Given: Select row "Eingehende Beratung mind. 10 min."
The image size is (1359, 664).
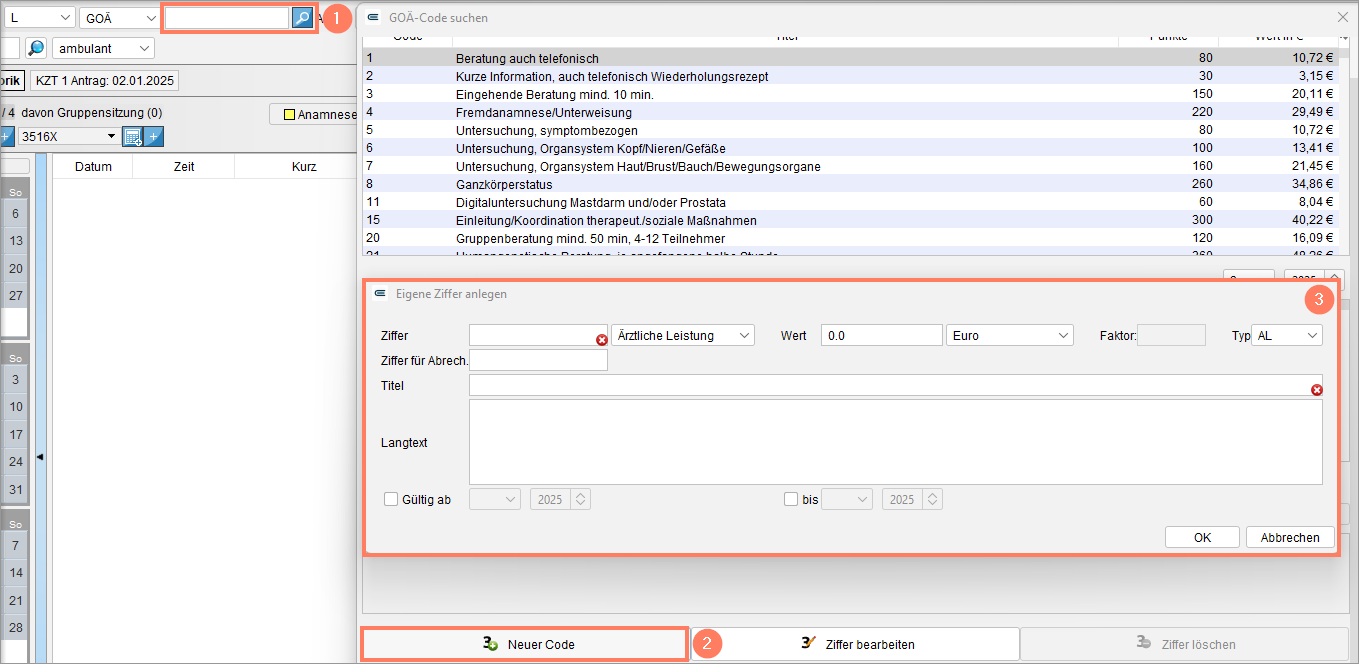Looking at the screenshot, I should (x=849, y=94).
